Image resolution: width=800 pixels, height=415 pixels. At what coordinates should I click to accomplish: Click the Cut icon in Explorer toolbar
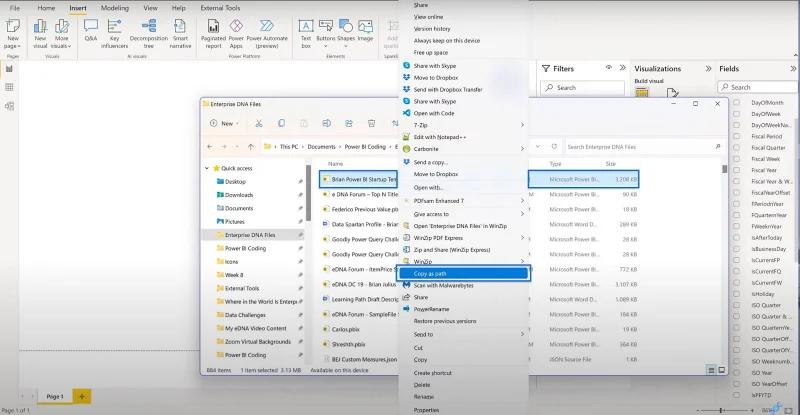(x=259, y=123)
